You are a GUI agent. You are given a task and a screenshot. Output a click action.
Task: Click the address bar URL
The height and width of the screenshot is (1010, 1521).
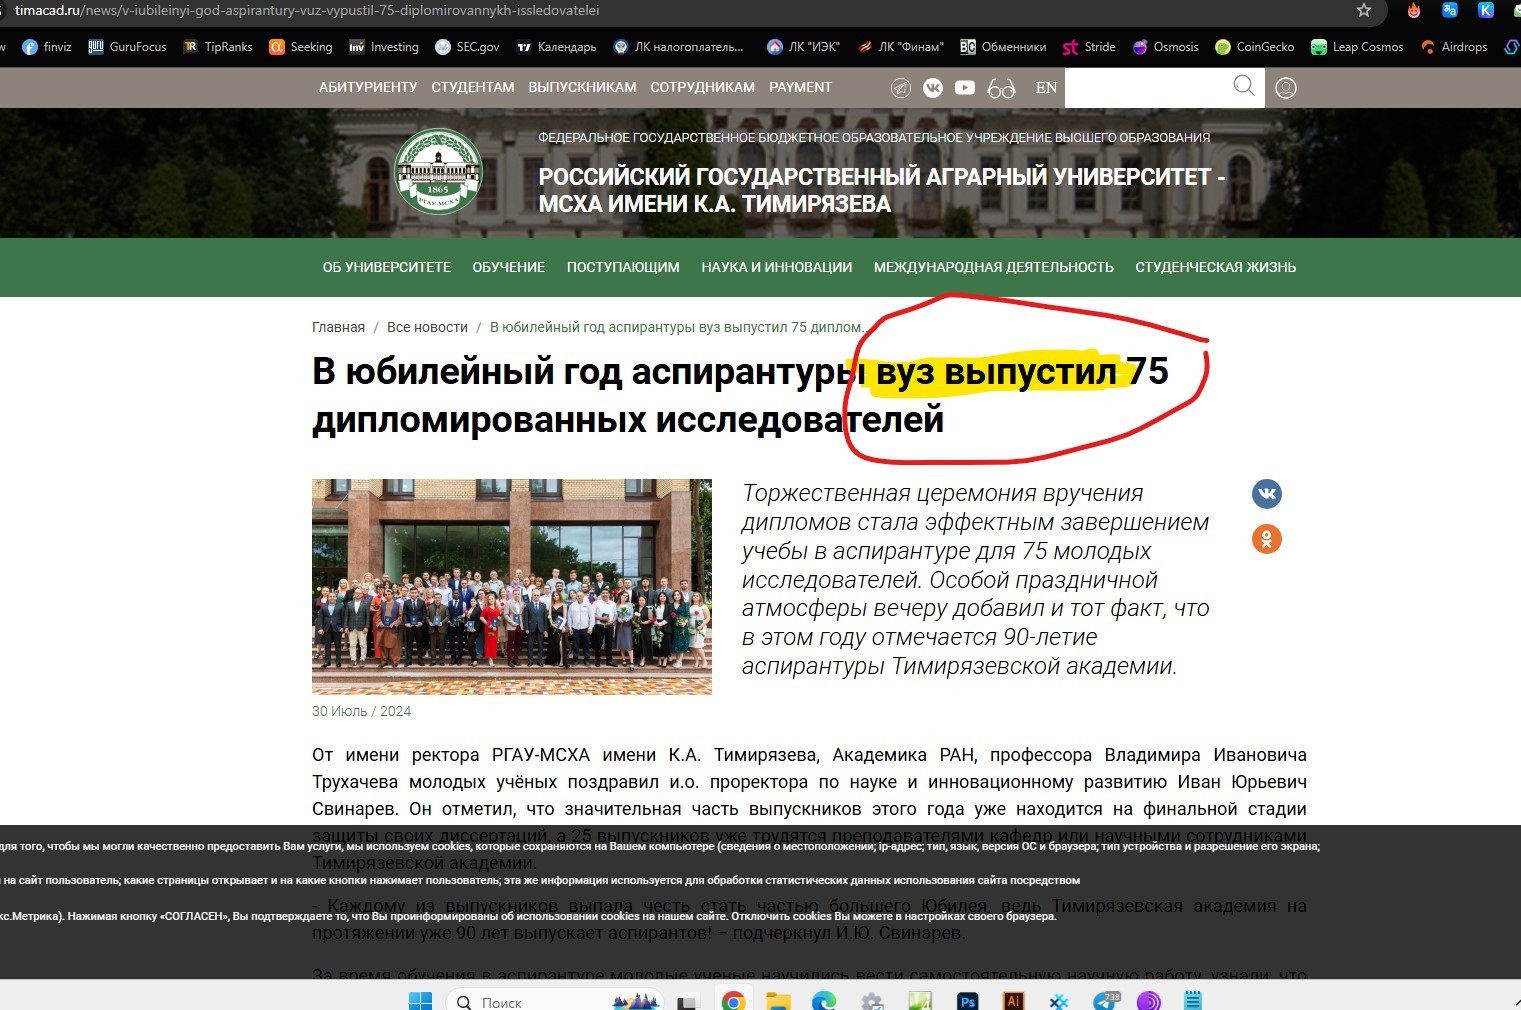pos(306,10)
